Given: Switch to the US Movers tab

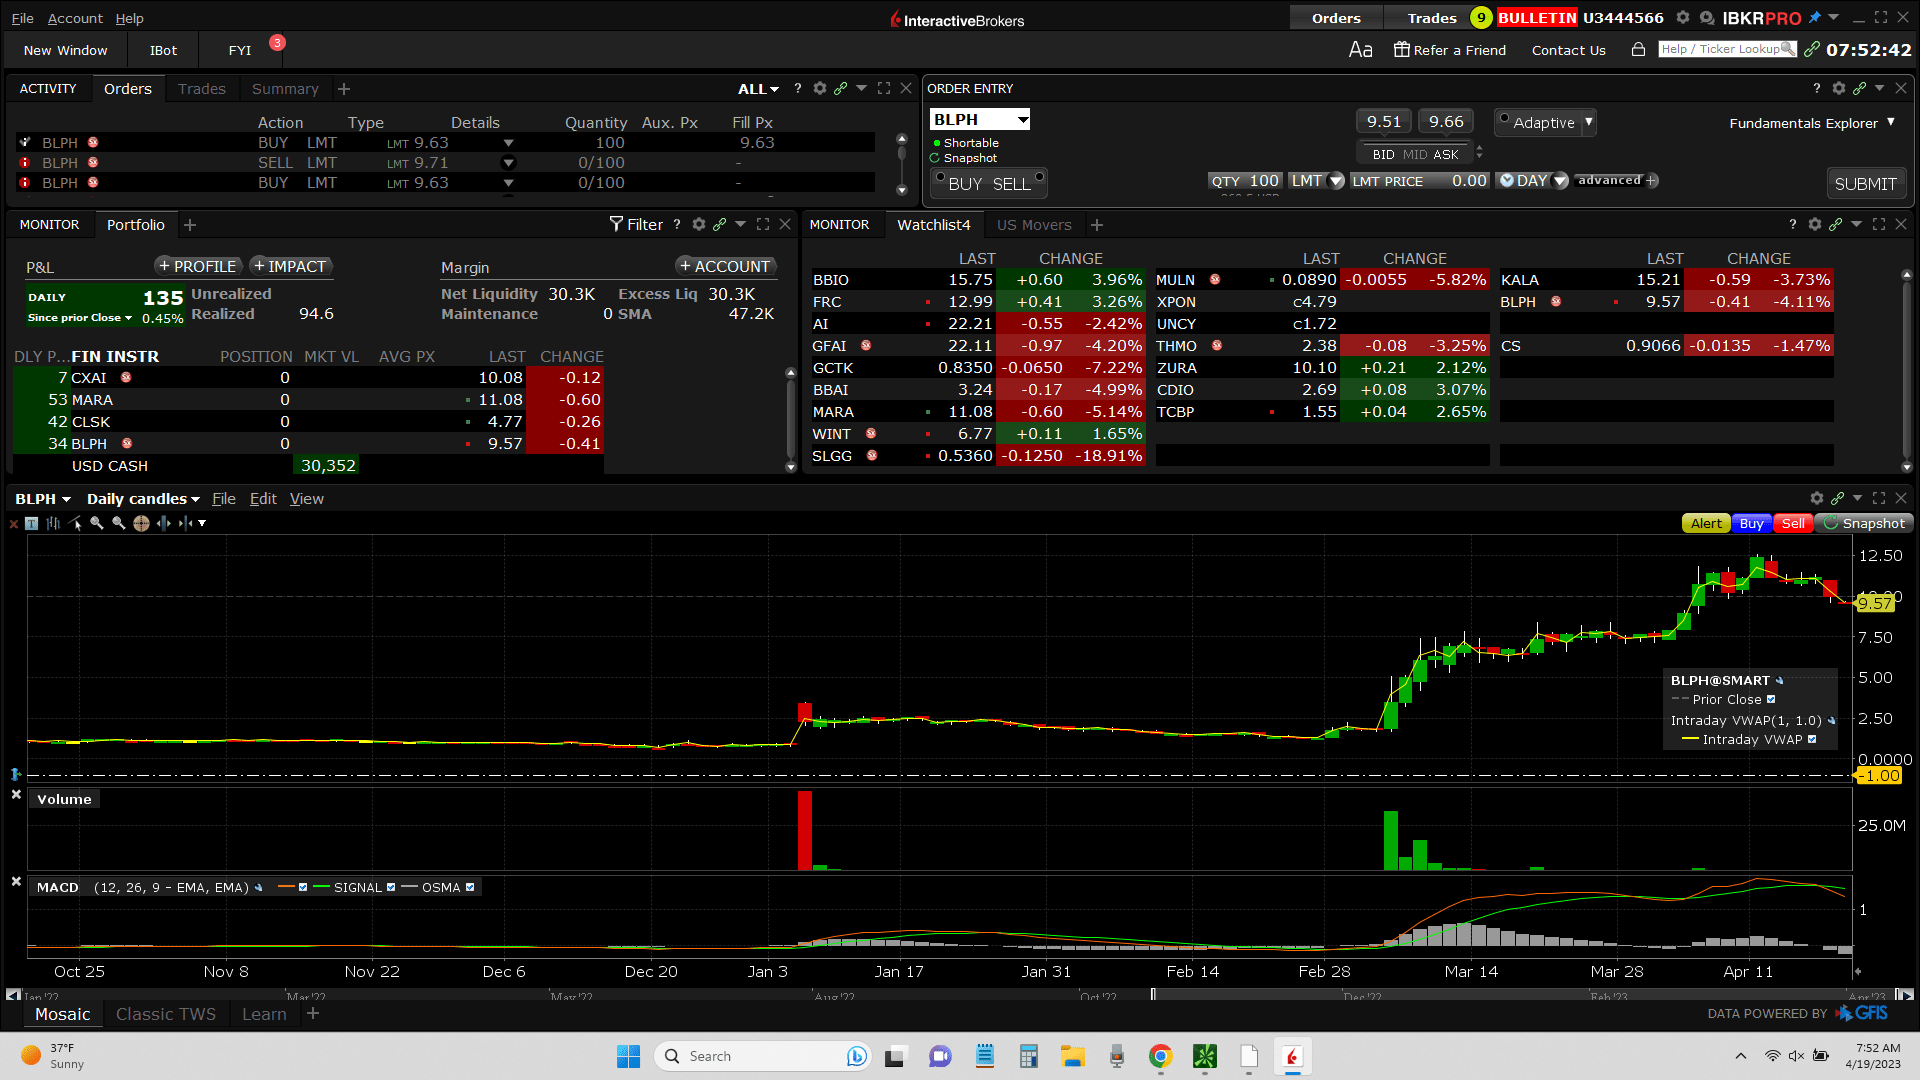Looking at the screenshot, I should (1033, 225).
